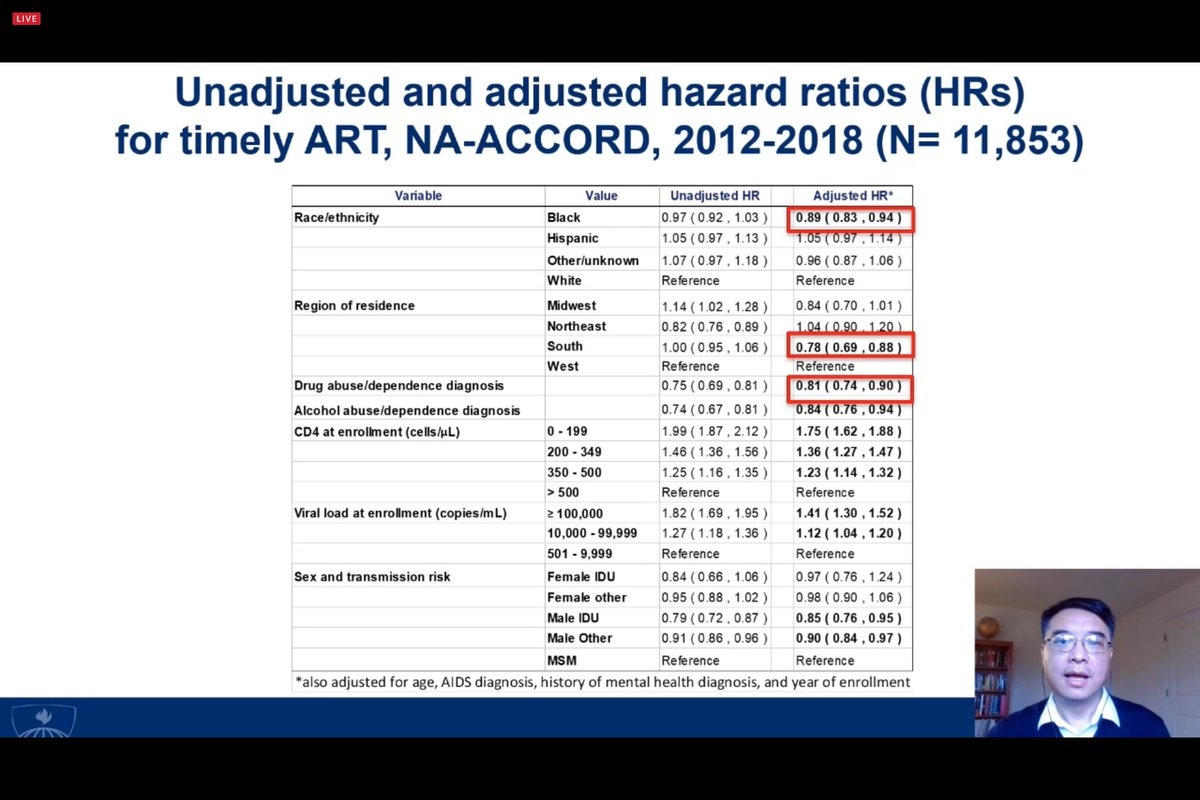This screenshot has height=800, width=1200.
Task: Select the '0 - 199' CD4 category
Action: click(x=567, y=432)
